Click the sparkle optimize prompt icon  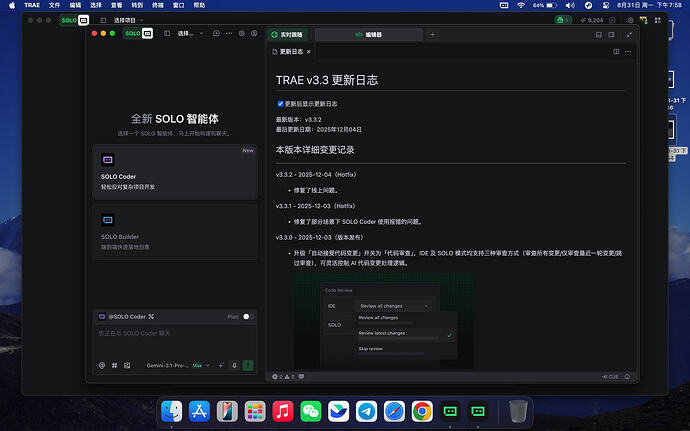coord(221,365)
